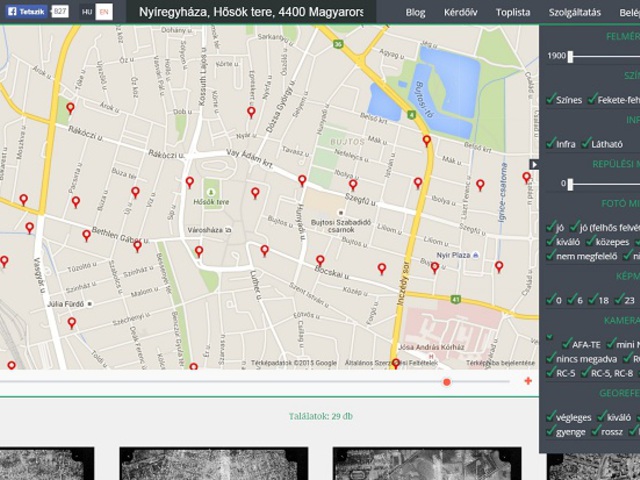Screen dimensions: 640x480
Task: Click the red plus zoom-in icon
Action: coord(528,381)
